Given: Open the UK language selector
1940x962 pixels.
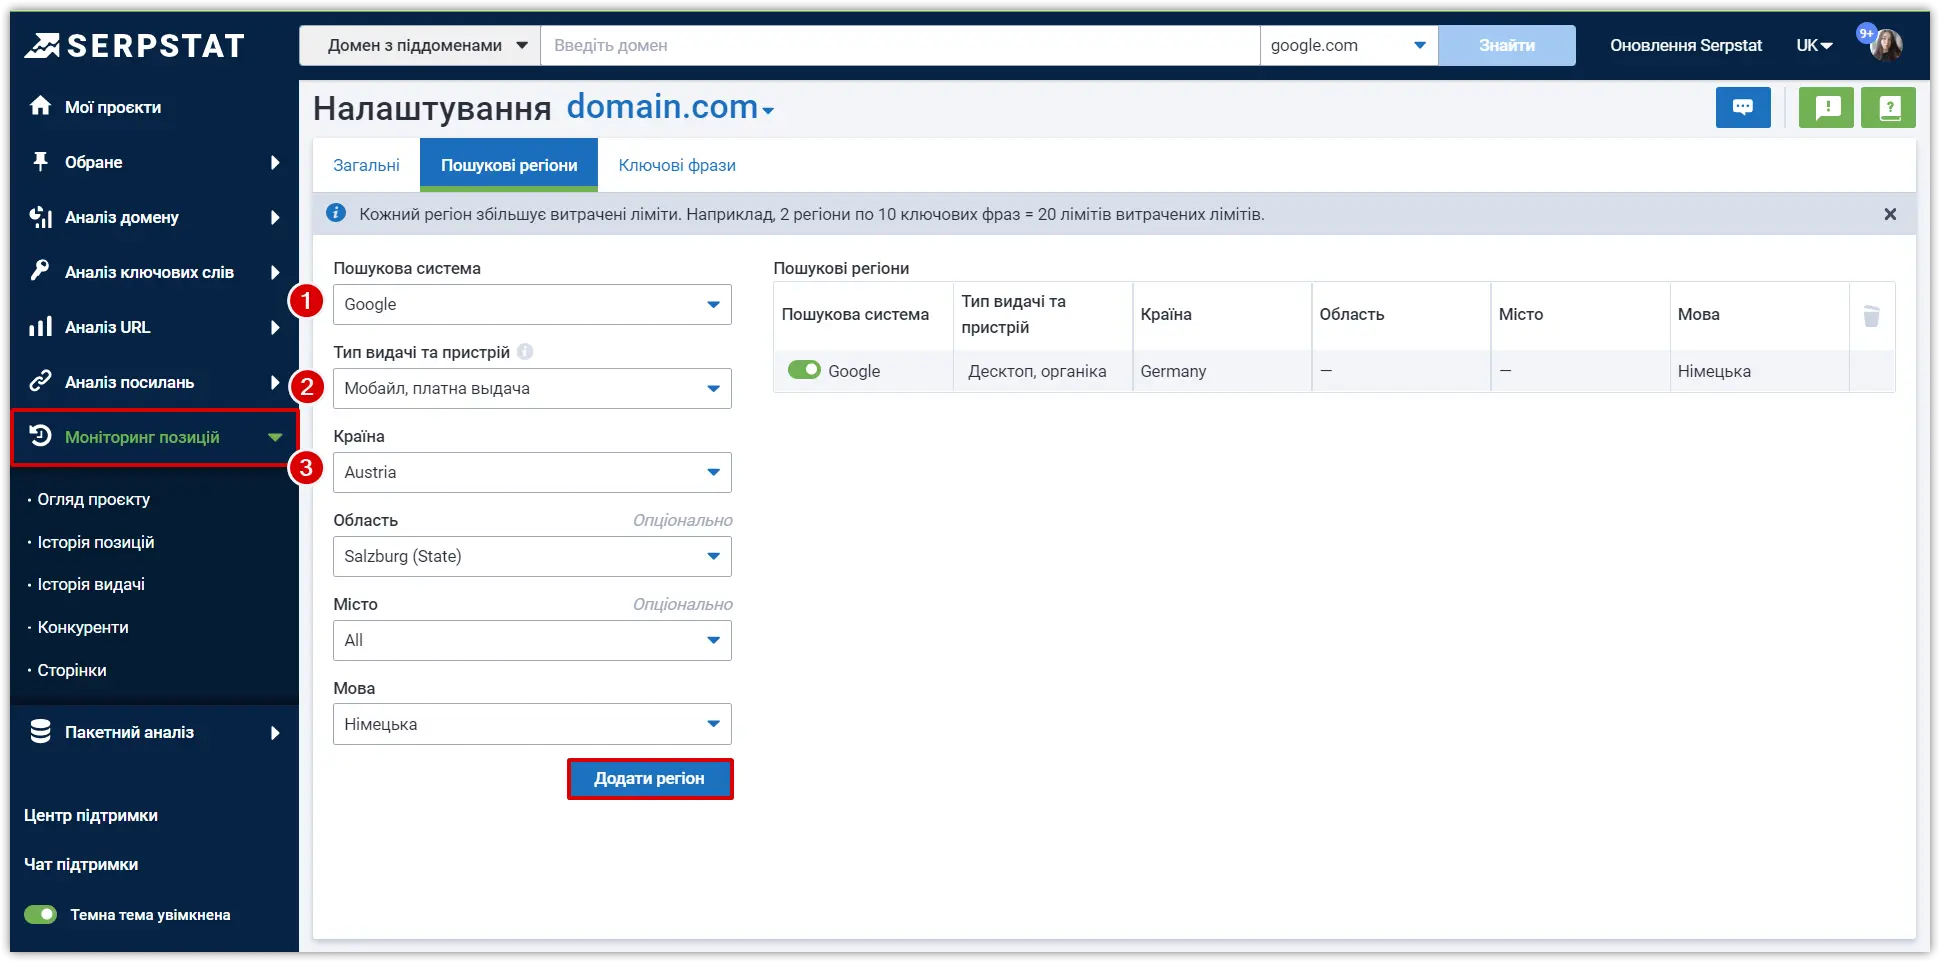Looking at the screenshot, I should [1814, 45].
